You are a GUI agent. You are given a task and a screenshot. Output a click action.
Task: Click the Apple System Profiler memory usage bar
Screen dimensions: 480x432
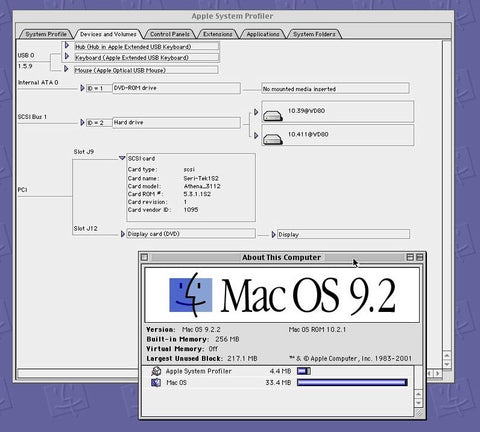click(x=304, y=371)
